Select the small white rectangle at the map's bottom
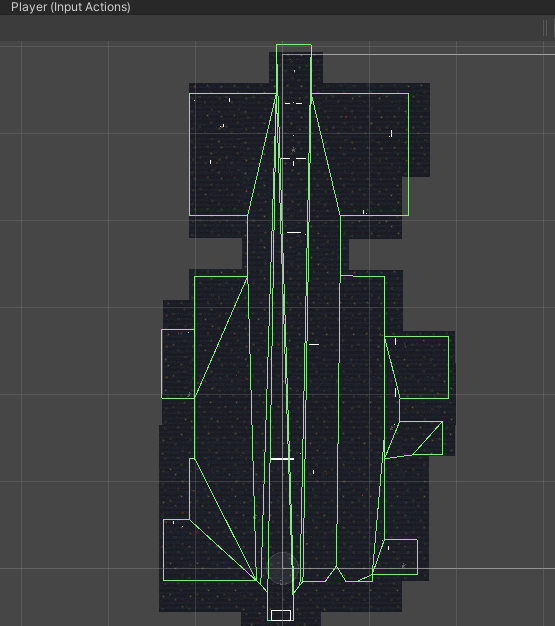The image size is (555, 626). coord(281,615)
